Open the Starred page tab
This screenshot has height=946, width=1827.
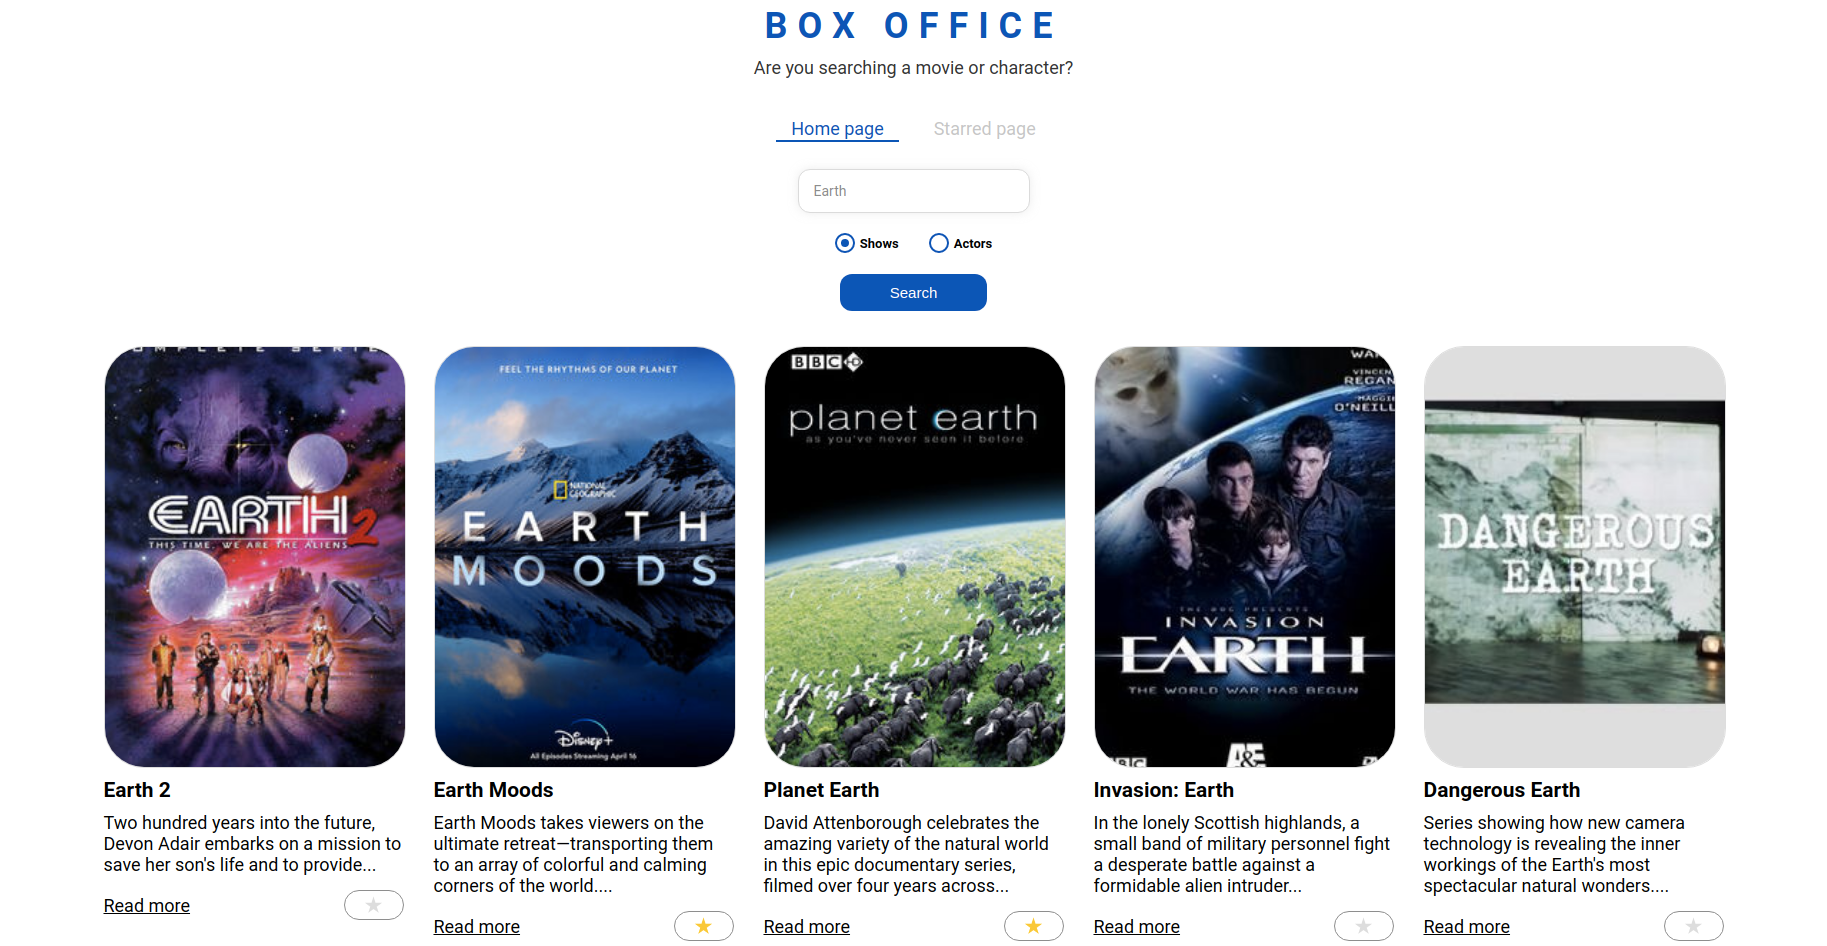coord(984,129)
